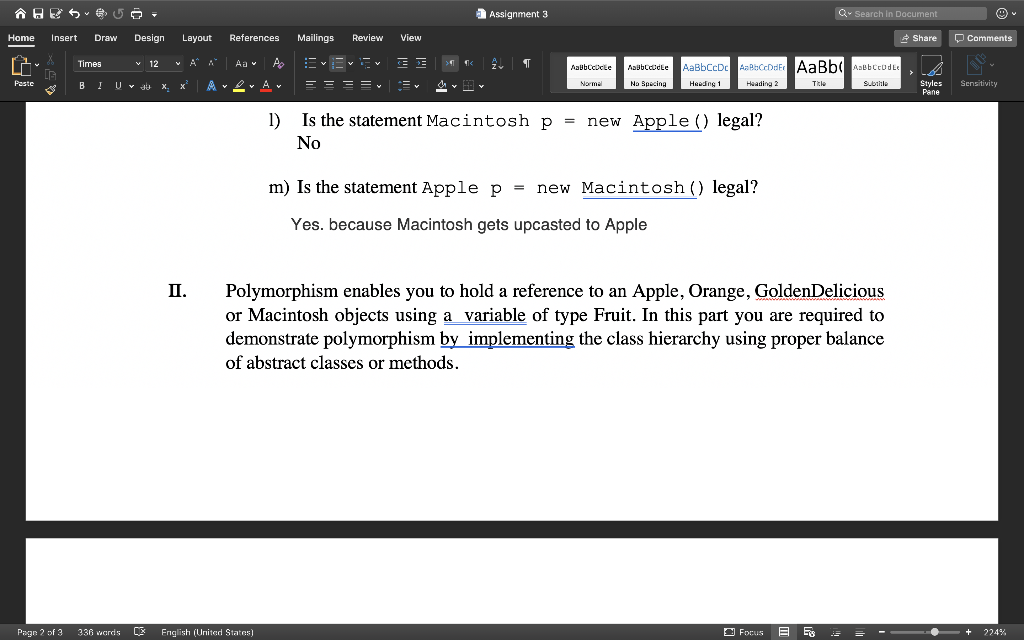Apply center text alignment

click(x=329, y=86)
